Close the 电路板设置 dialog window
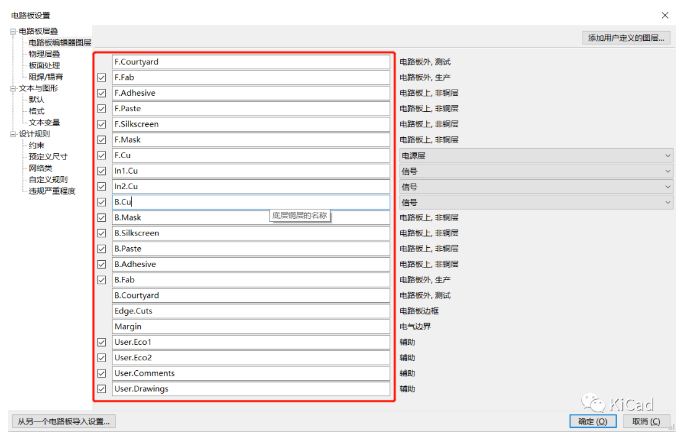The image size is (687, 447). [x=666, y=14]
